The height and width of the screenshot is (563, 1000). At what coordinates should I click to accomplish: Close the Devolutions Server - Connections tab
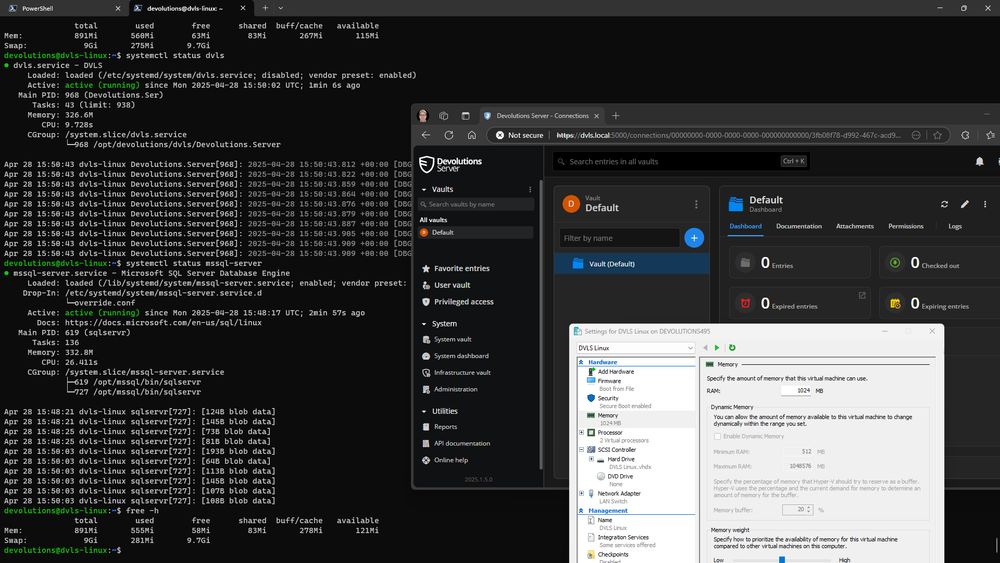pyautogui.click(x=596, y=116)
